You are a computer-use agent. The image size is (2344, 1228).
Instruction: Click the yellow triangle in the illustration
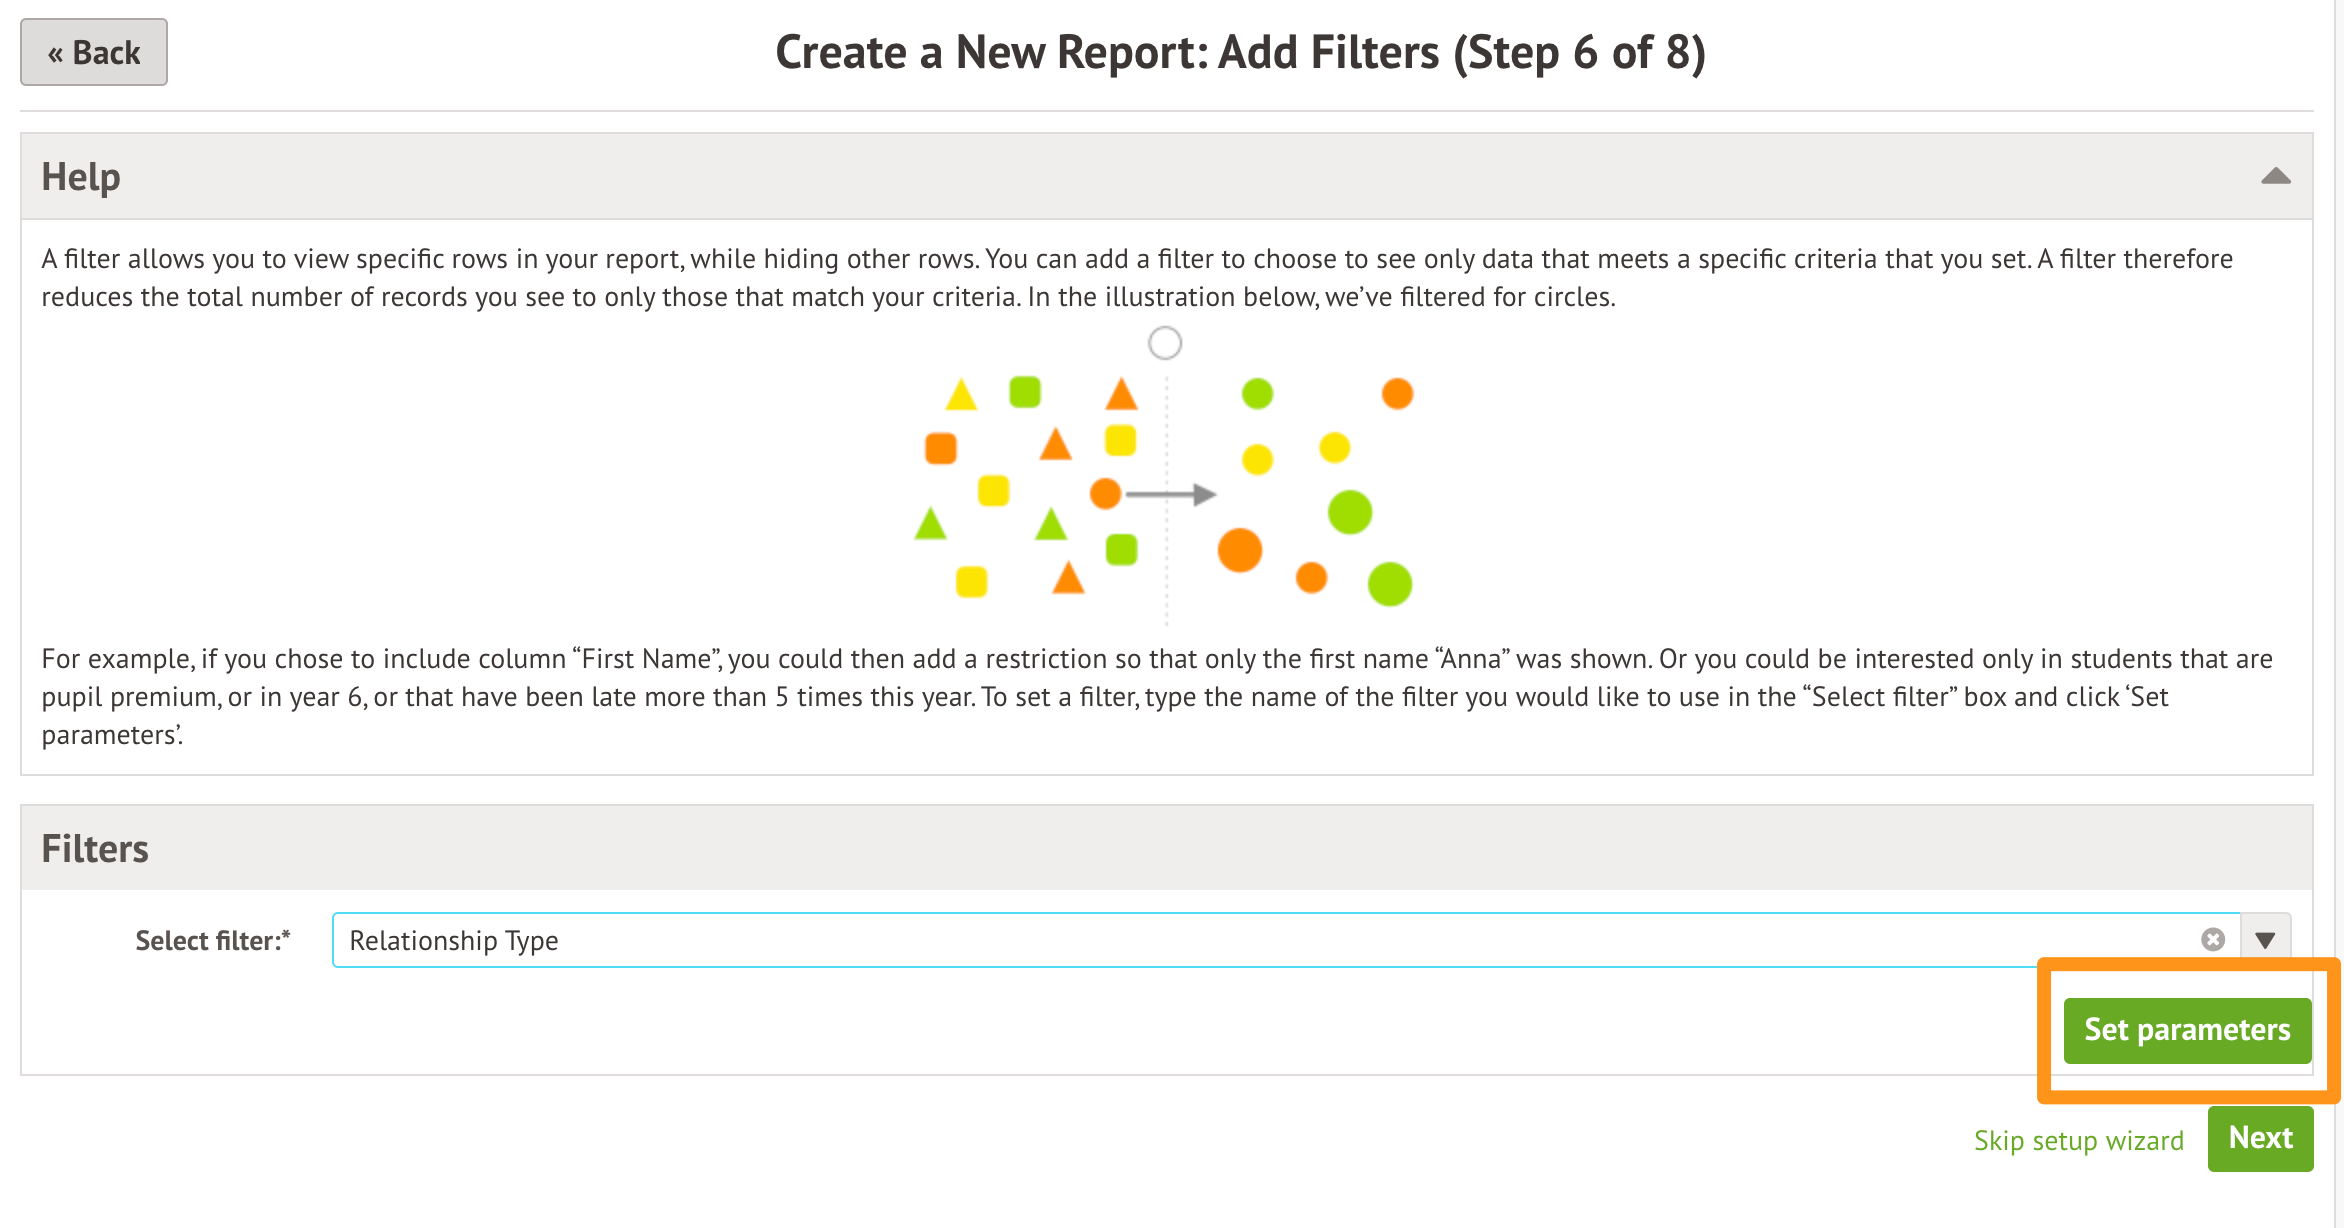pos(961,395)
